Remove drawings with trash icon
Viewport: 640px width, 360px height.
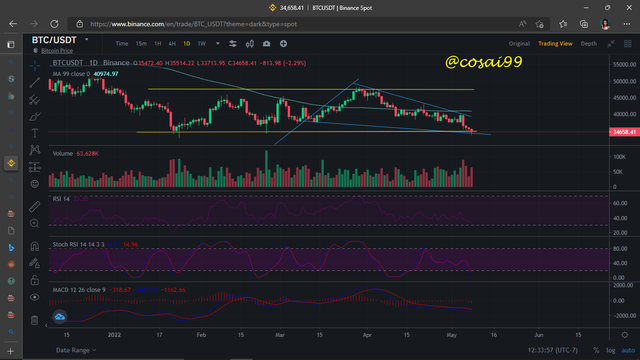pyautogui.click(x=35, y=320)
